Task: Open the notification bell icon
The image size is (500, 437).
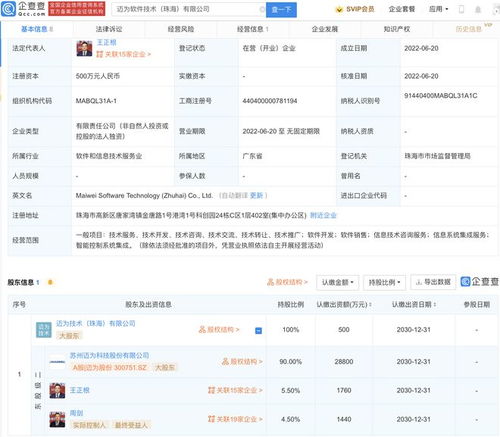Action: pos(478,9)
